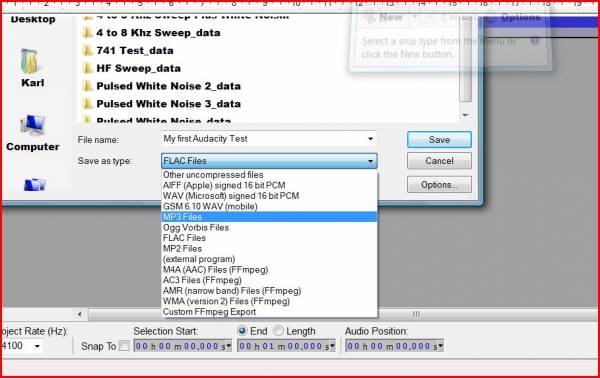
Task: Choose M4A (AAC) Files (FFmpeg)
Action: click(269, 270)
